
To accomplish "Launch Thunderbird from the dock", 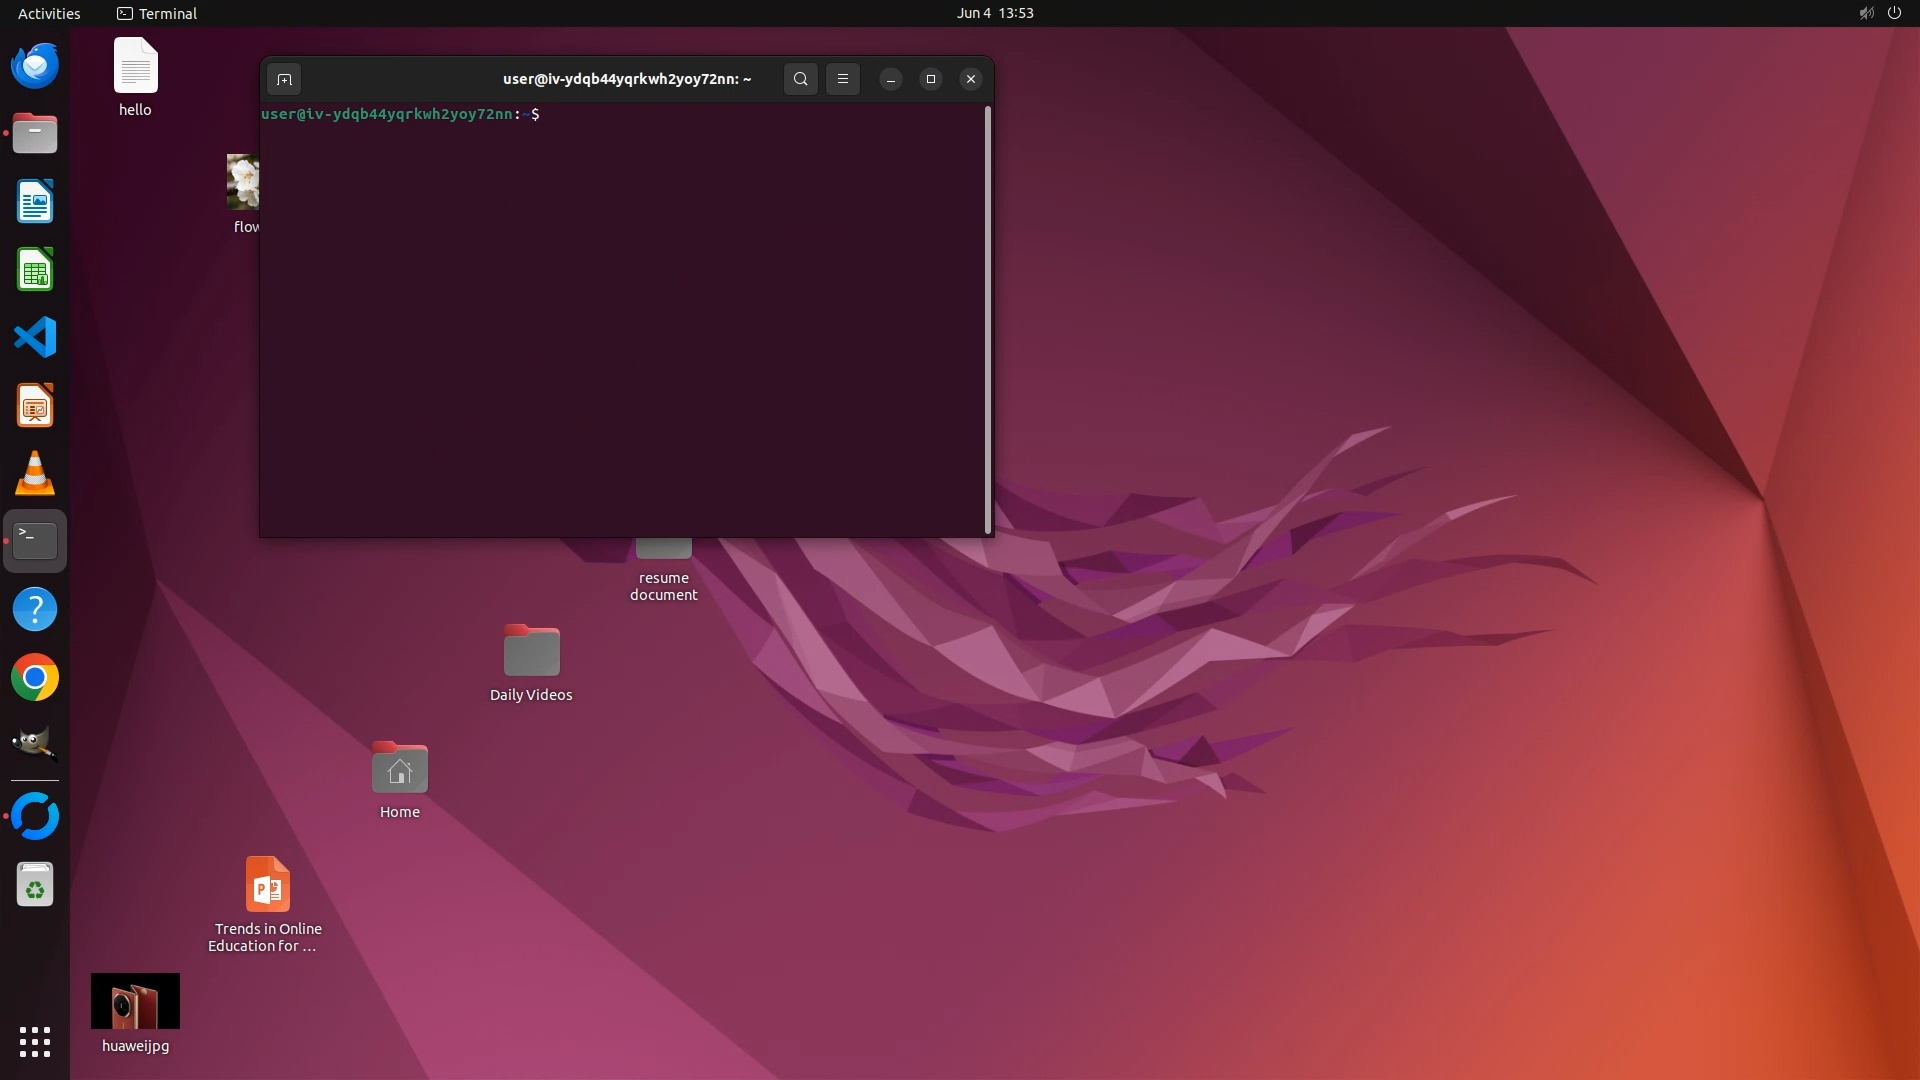I will point(35,66).
